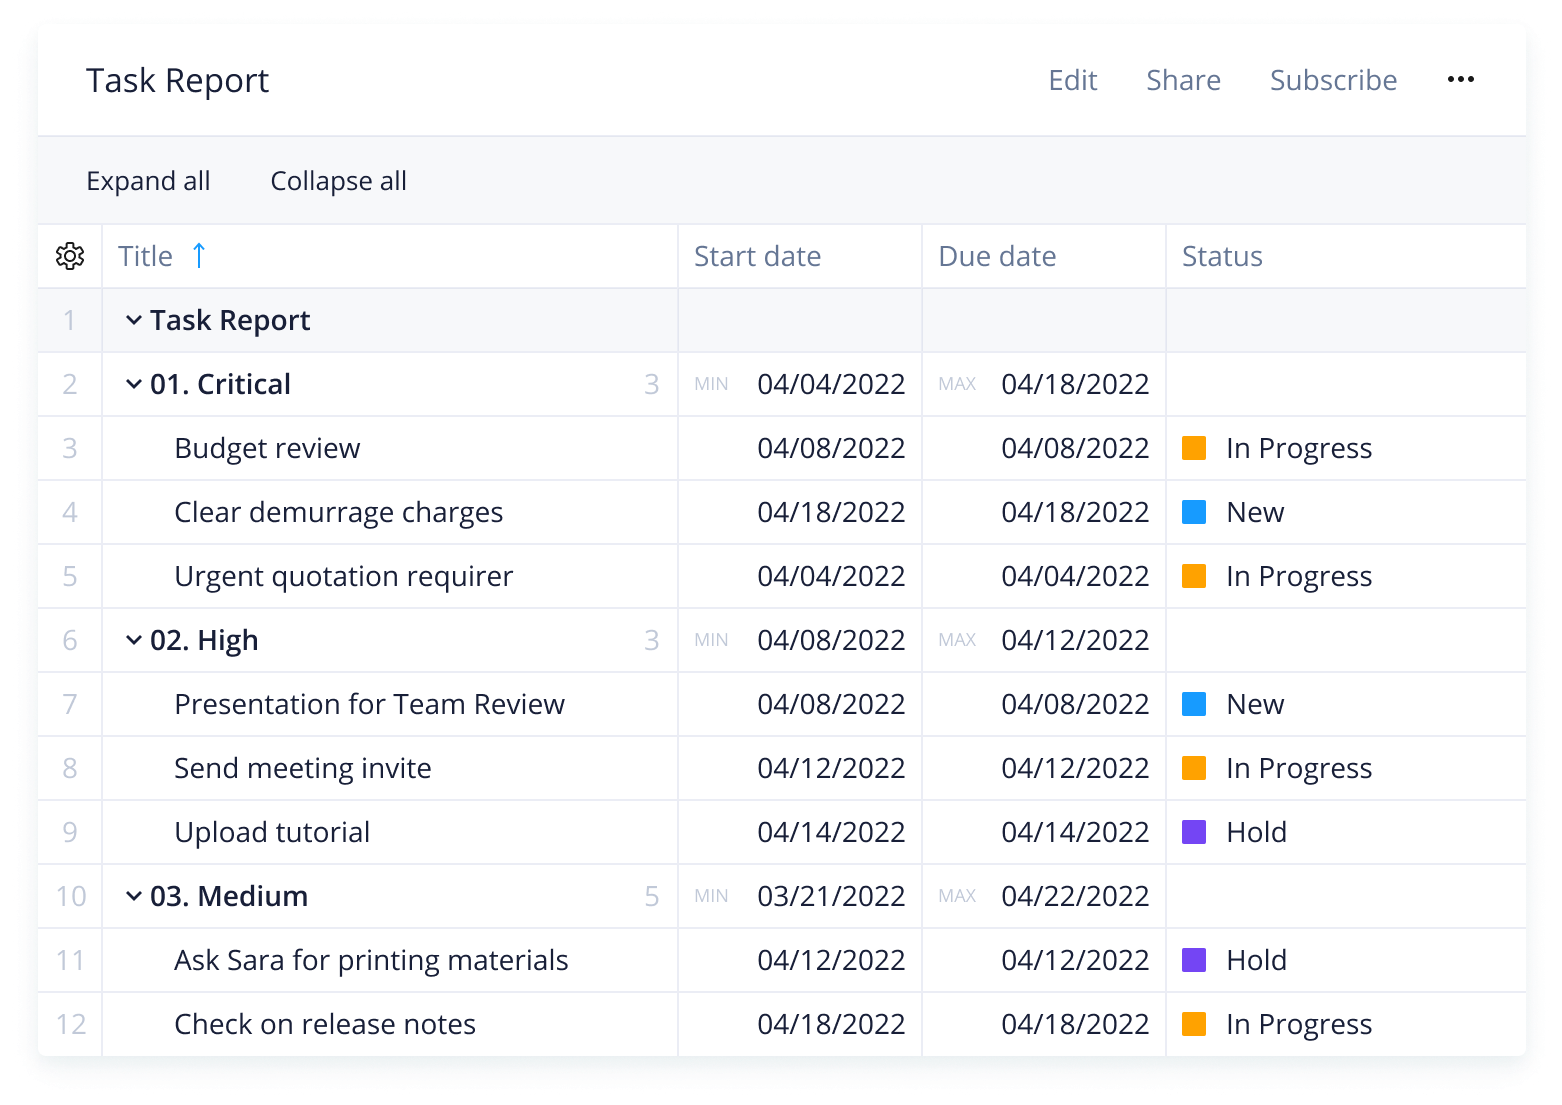Click orange status swatch for Budget review
The image size is (1562, 1105).
pos(1194,448)
